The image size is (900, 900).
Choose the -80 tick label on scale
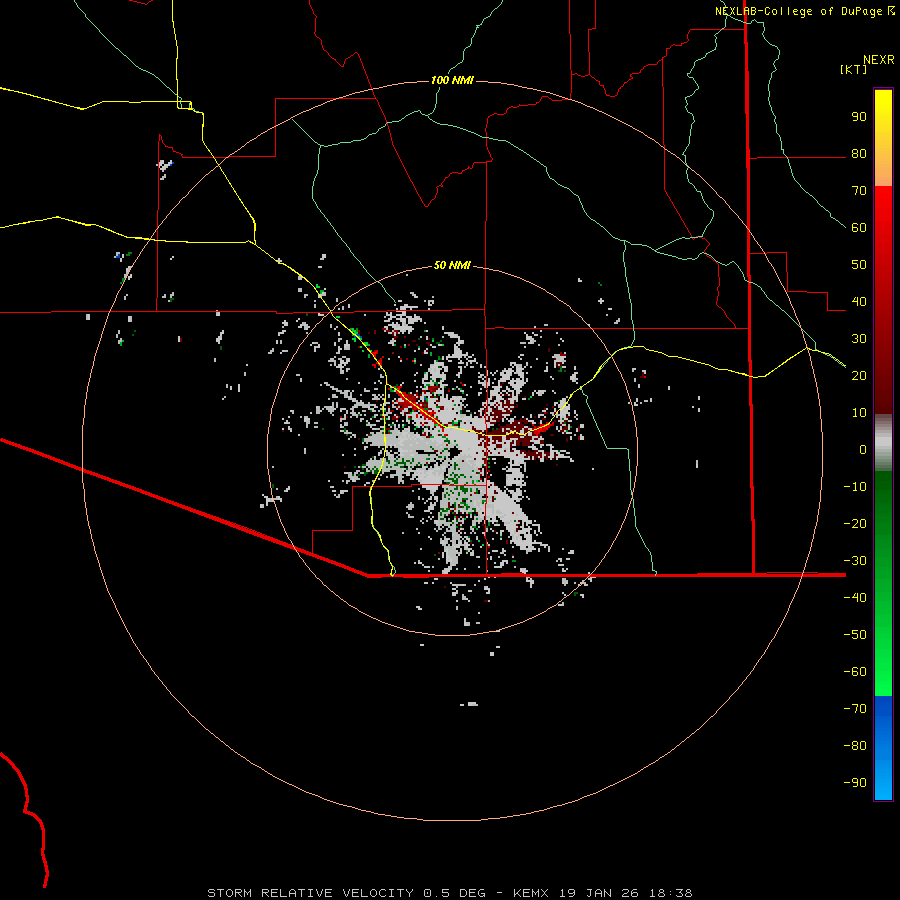coord(855,746)
